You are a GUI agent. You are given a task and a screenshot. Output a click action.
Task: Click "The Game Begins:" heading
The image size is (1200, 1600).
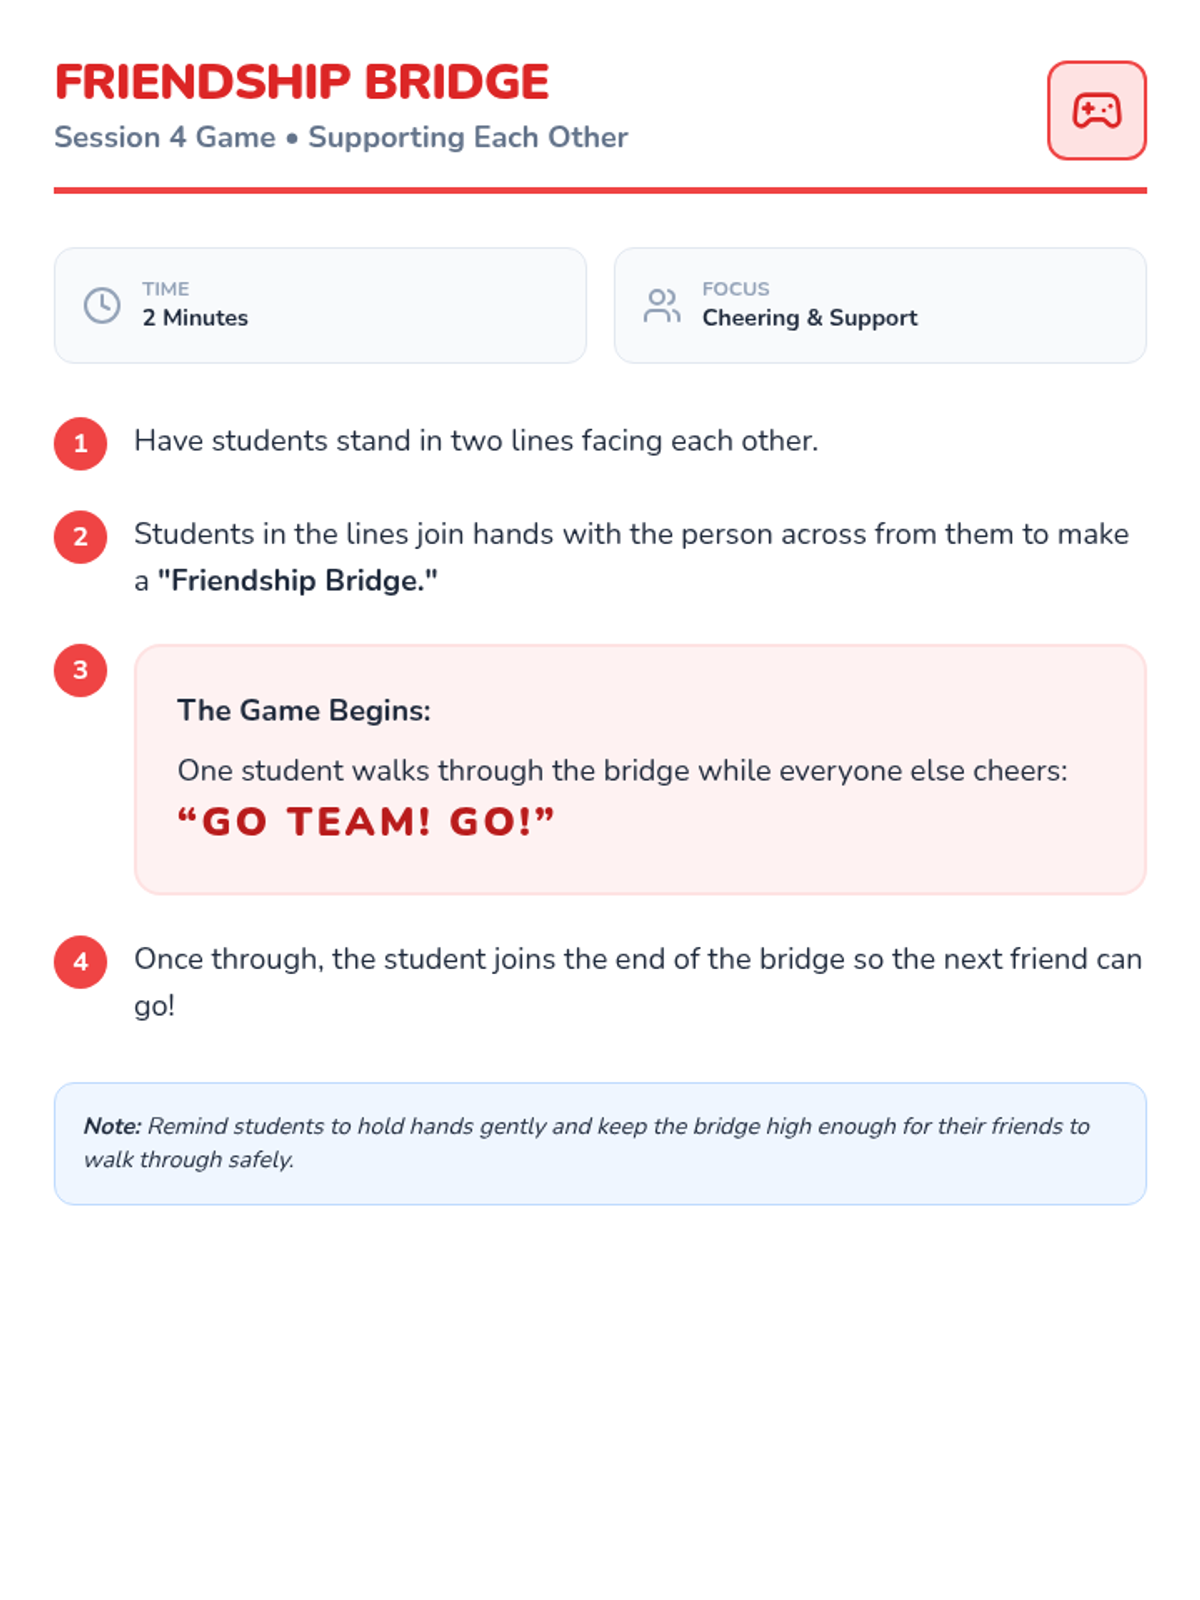point(304,710)
